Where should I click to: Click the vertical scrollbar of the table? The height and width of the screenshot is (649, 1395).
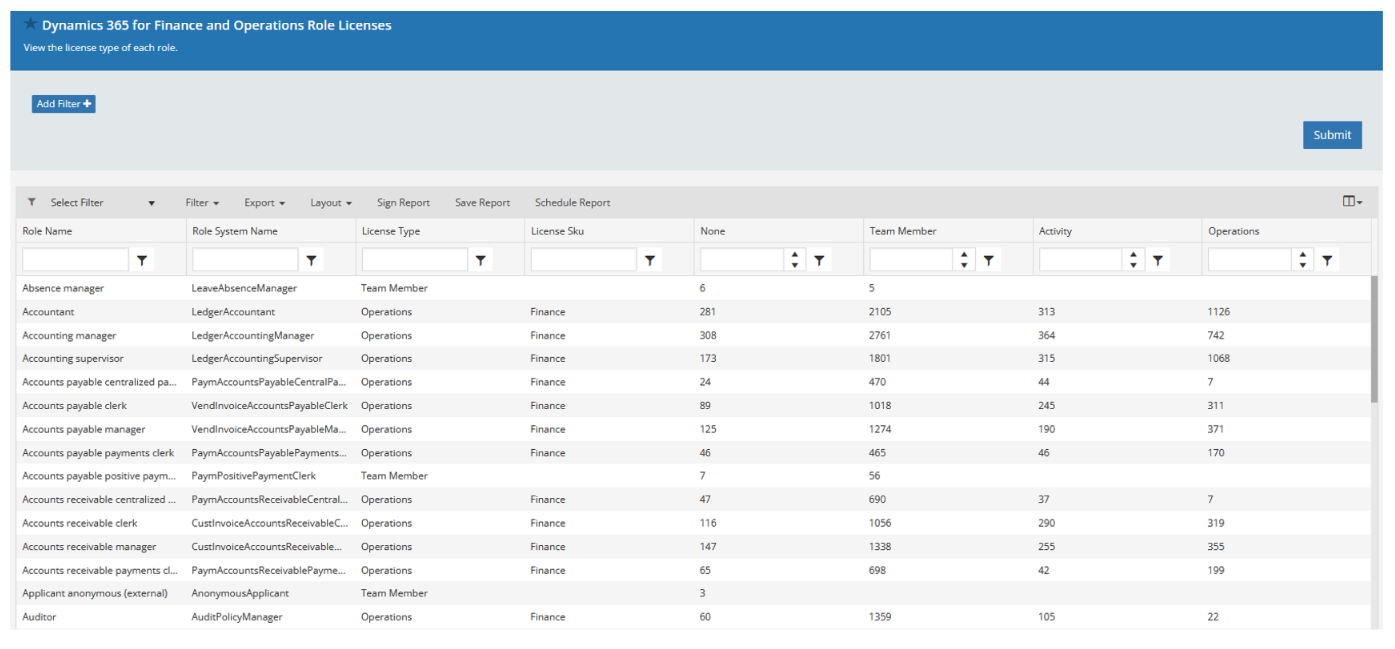(1375, 338)
